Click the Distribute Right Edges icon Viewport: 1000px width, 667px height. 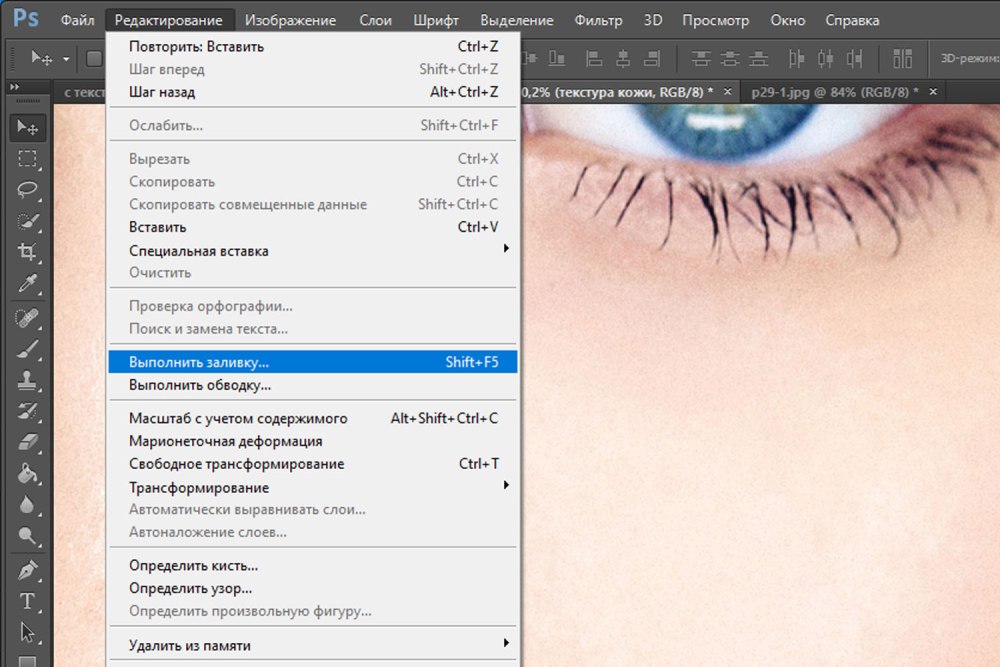(x=854, y=59)
